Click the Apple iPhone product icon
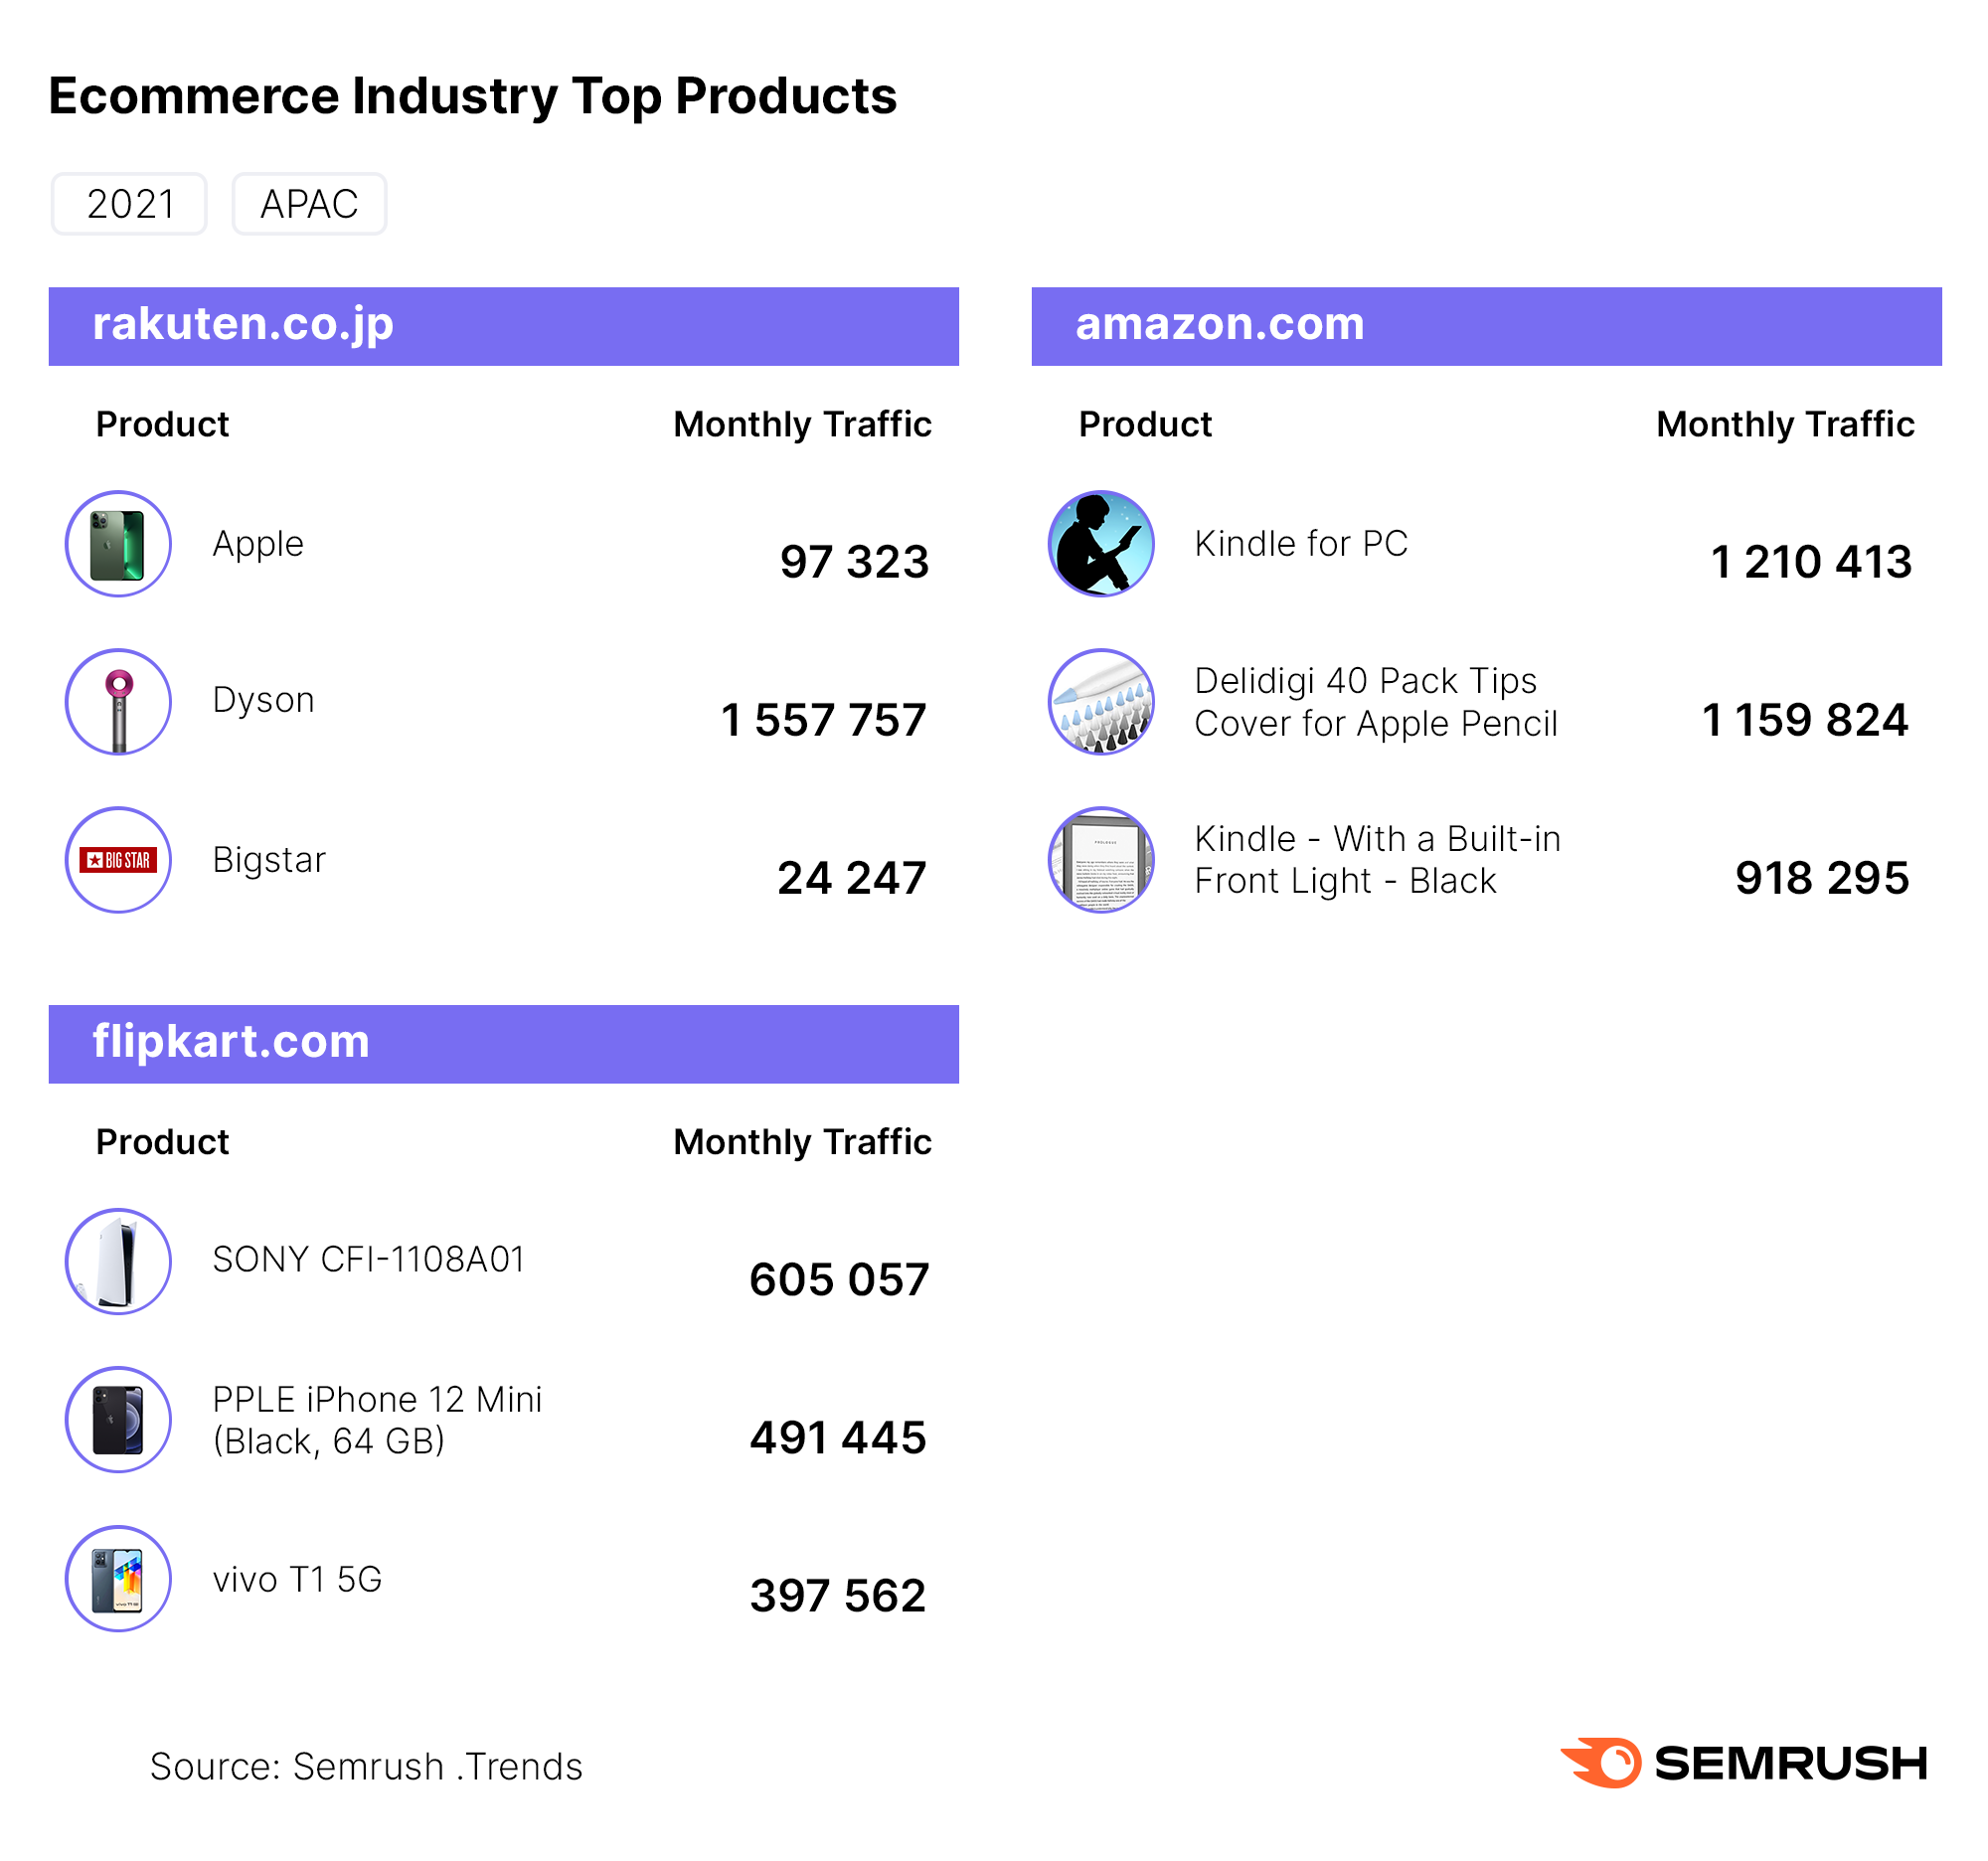 pos(118,544)
